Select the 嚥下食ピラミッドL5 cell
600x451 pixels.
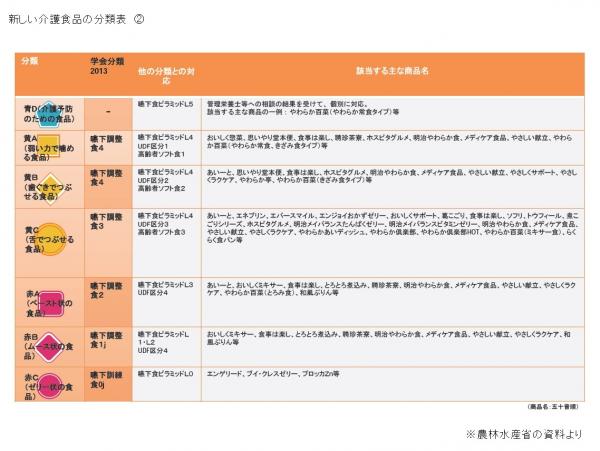pyautogui.click(x=166, y=103)
